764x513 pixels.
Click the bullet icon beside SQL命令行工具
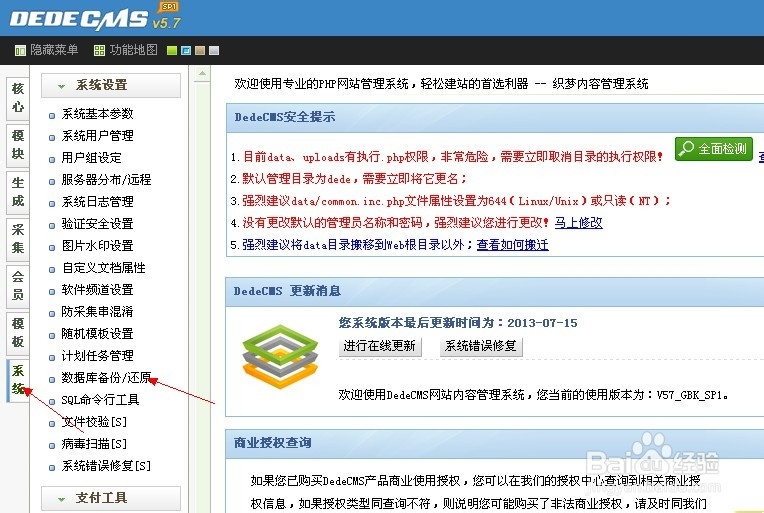52,401
